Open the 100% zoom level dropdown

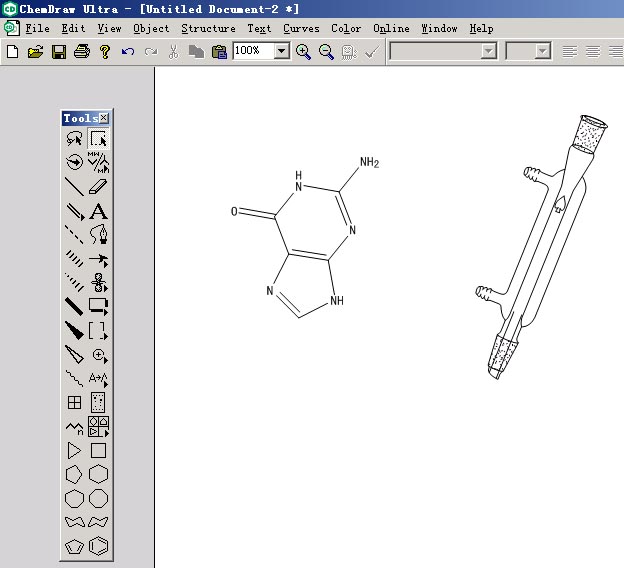pos(281,51)
